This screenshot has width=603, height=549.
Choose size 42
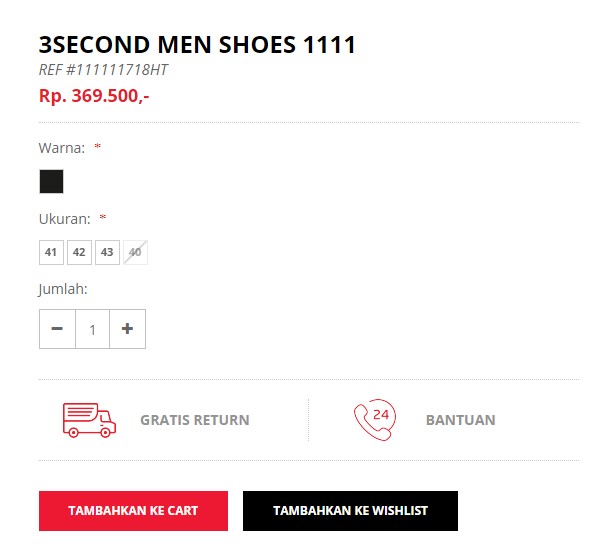pos(79,253)
